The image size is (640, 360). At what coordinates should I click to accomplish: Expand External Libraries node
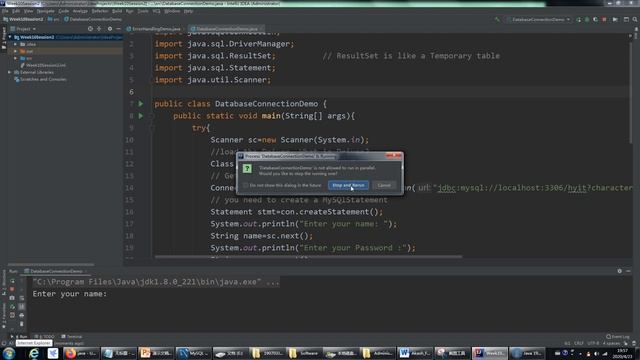(10, 72)
